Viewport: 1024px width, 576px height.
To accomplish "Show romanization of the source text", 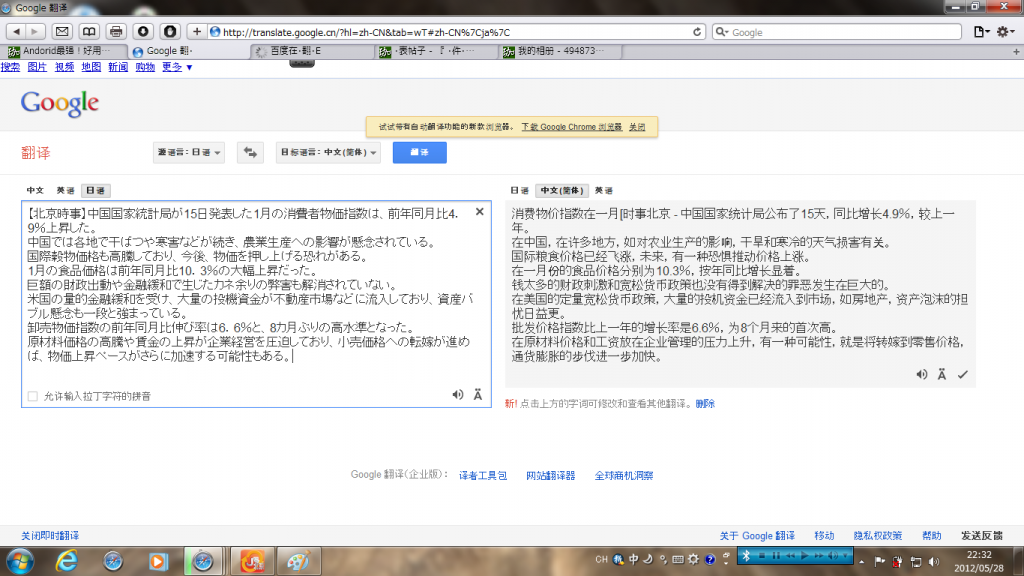I will pyautogui.click(x=478, y=394).
